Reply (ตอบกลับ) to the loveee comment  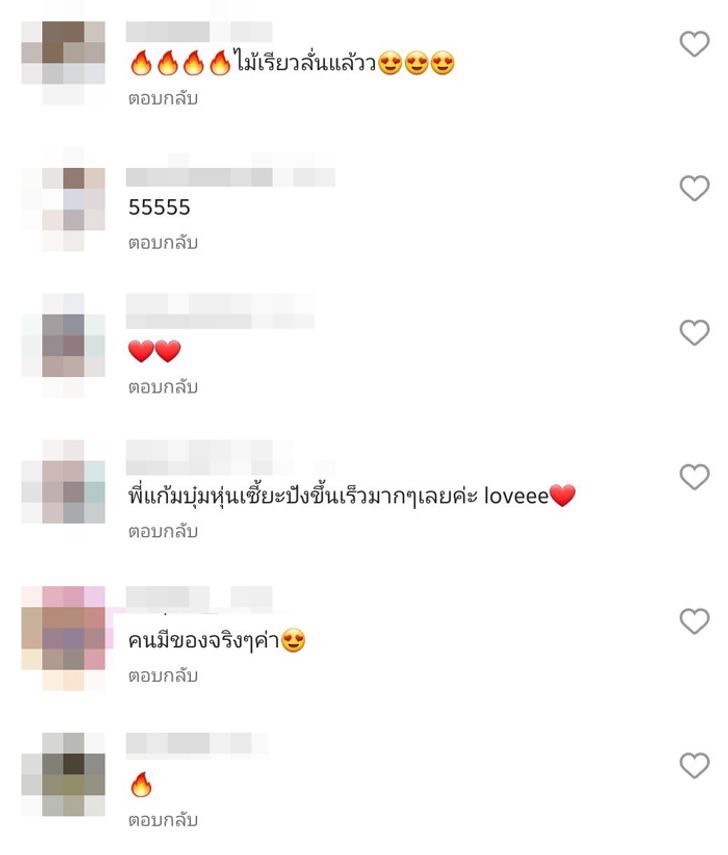pos(163,532)
